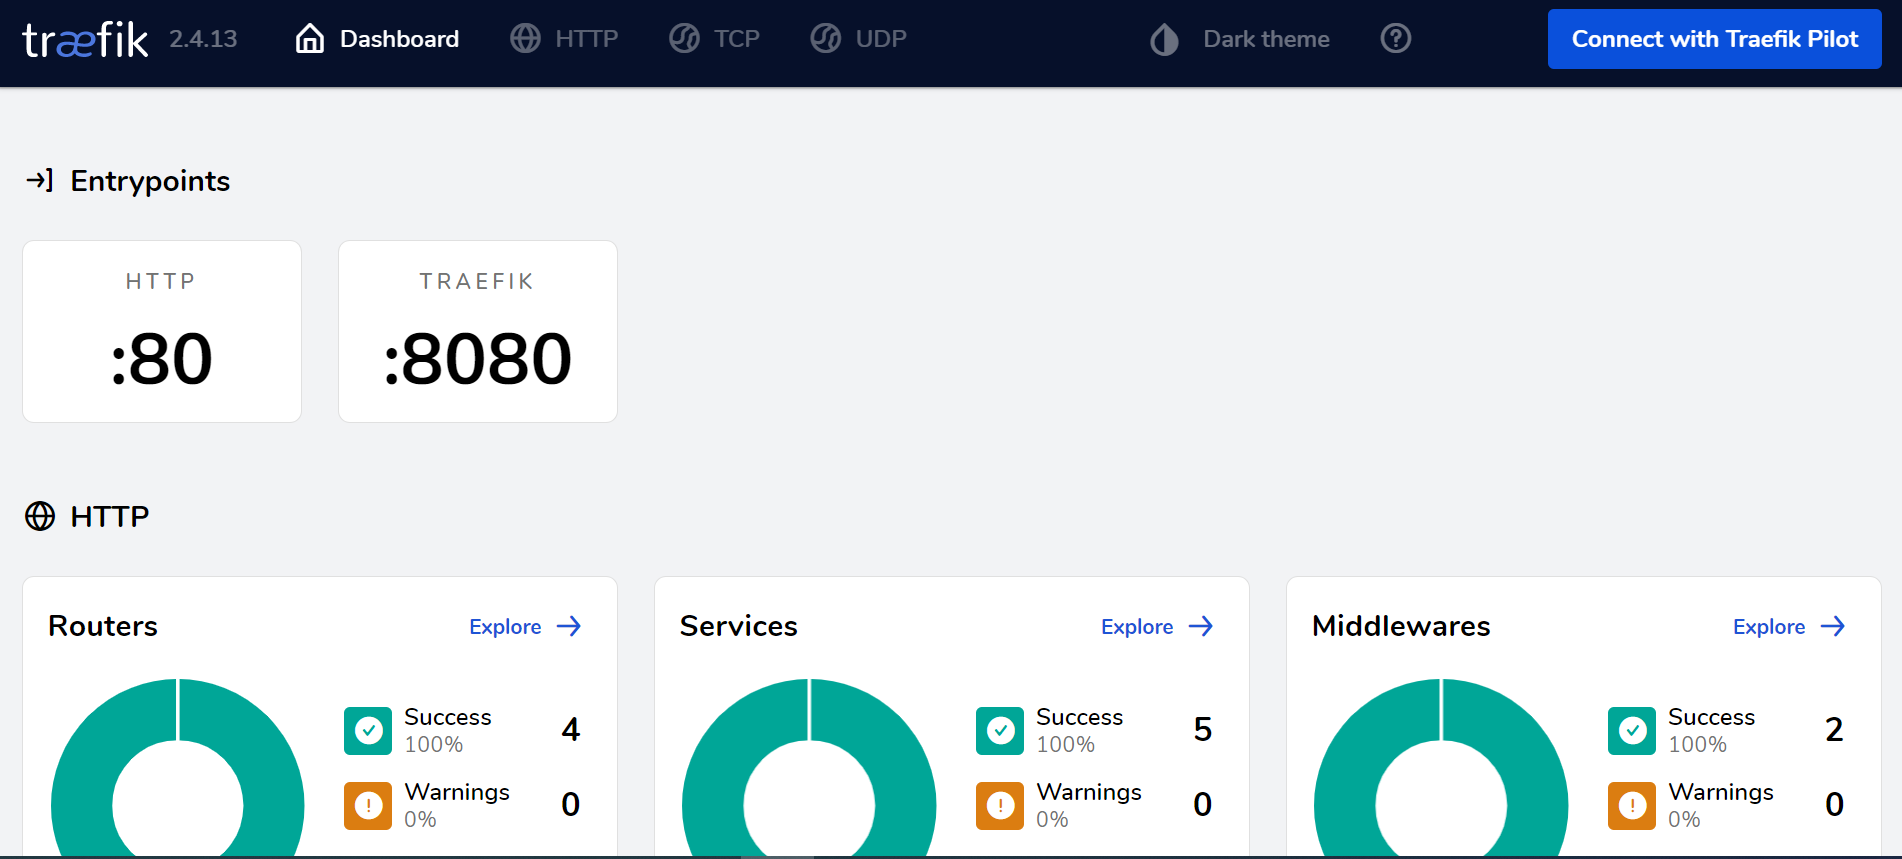
Task: Click the Traefik logo
Action: pos(85,40)
